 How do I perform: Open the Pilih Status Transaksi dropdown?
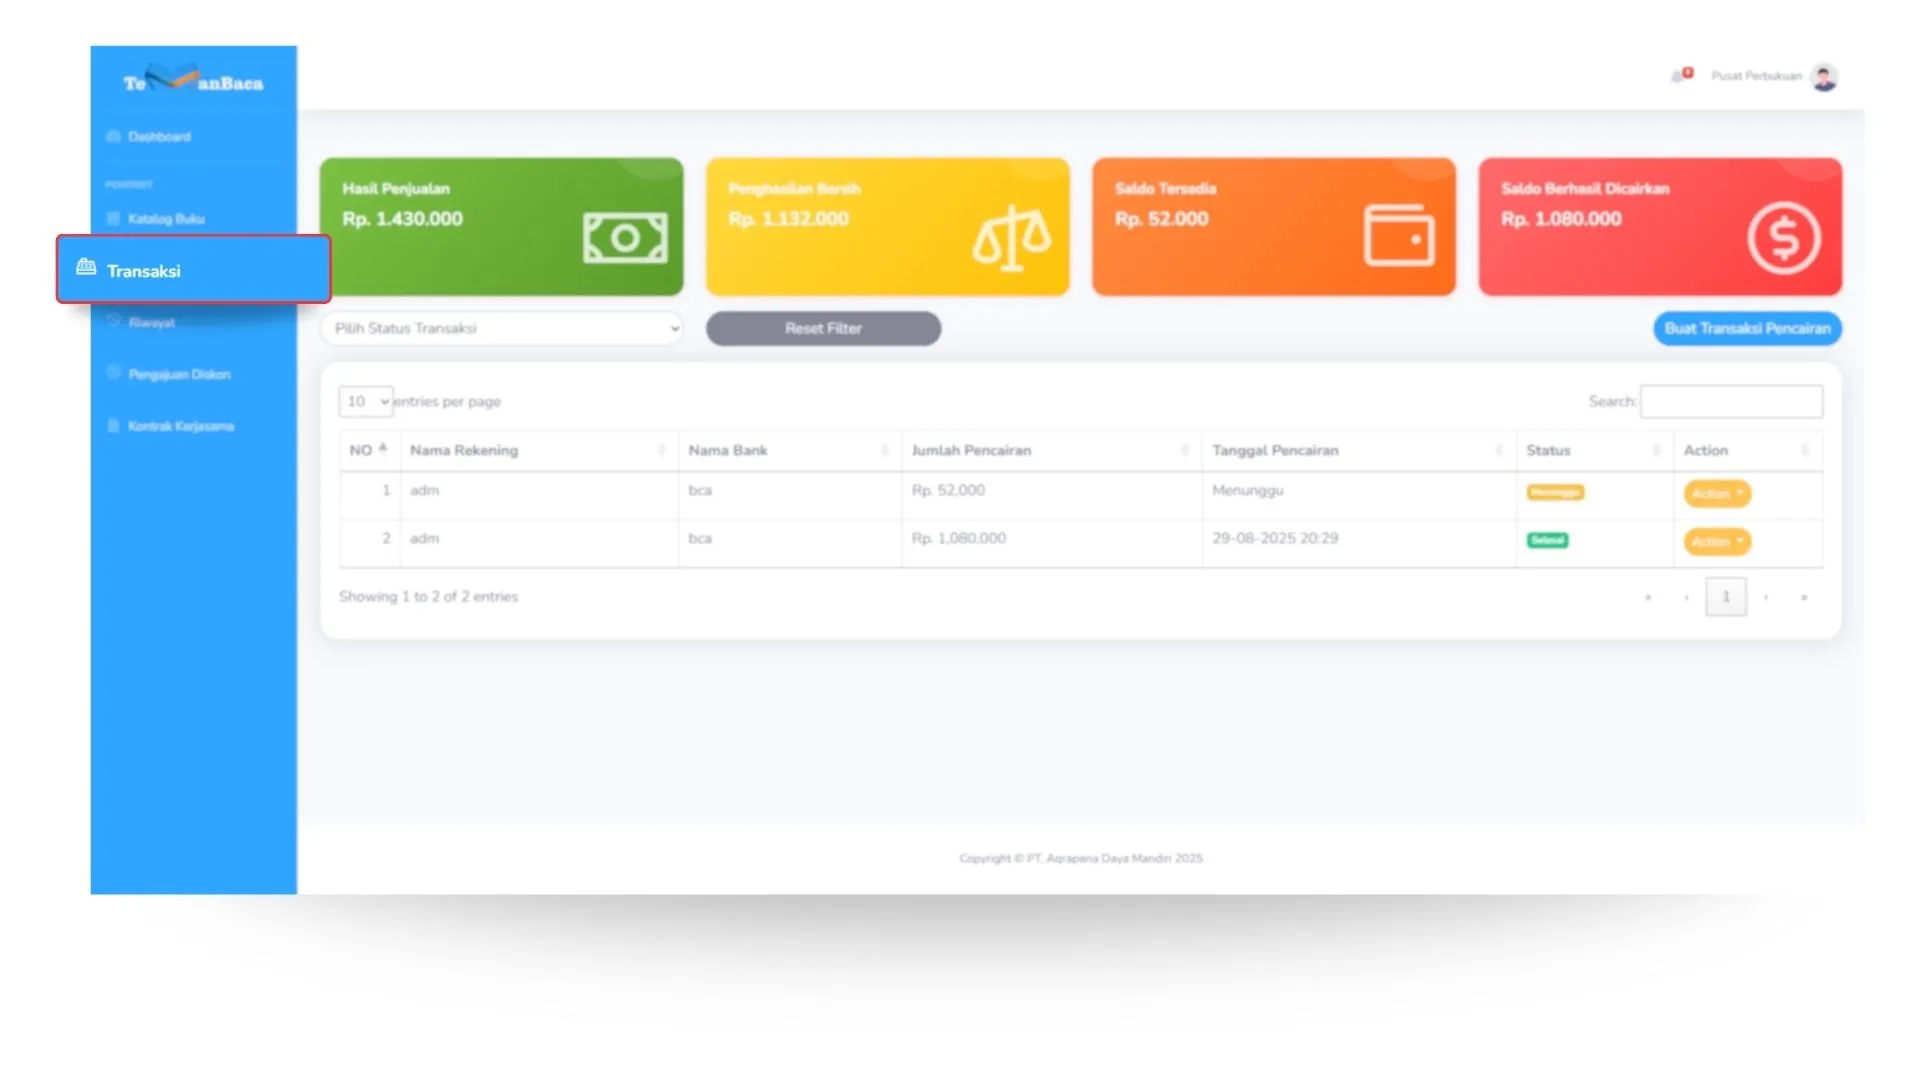(502, 328)
